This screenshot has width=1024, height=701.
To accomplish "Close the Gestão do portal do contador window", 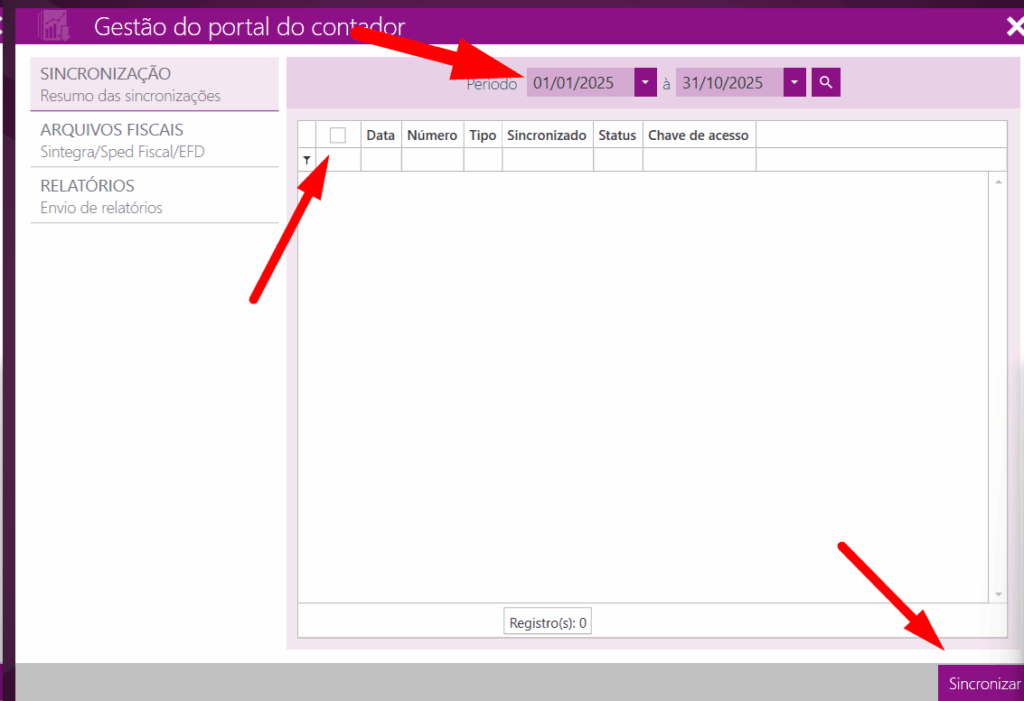I will [1014, 27].
